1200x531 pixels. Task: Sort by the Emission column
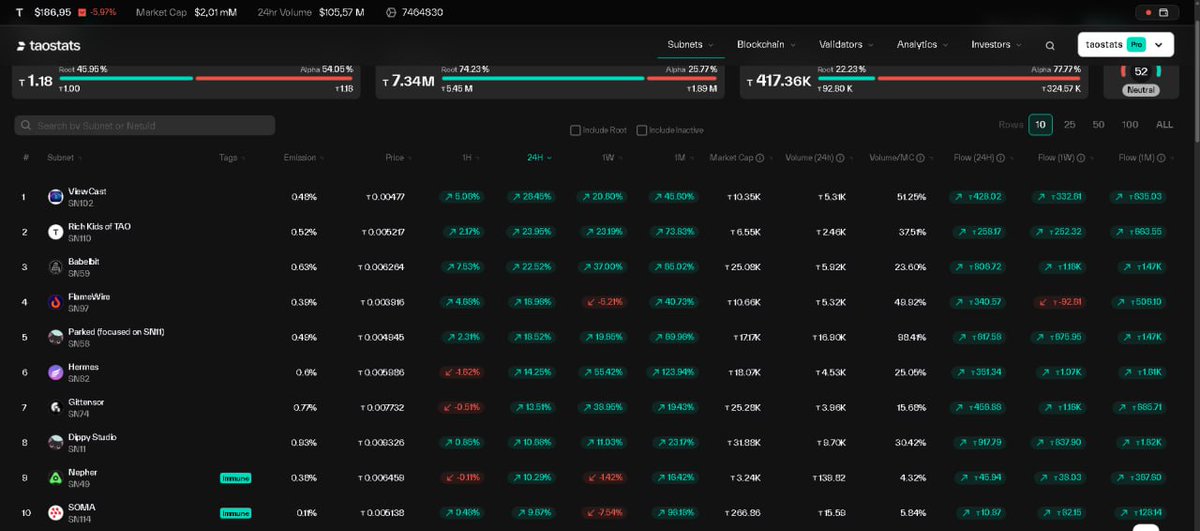point(303,158)
